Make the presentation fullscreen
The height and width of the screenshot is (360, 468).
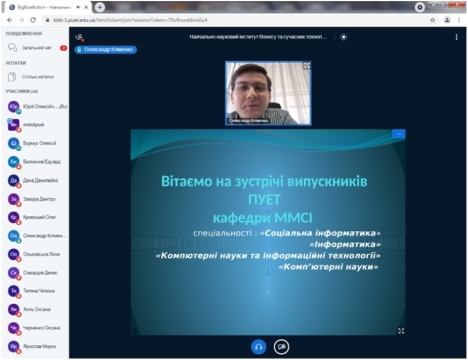click(x=401, y=331)
